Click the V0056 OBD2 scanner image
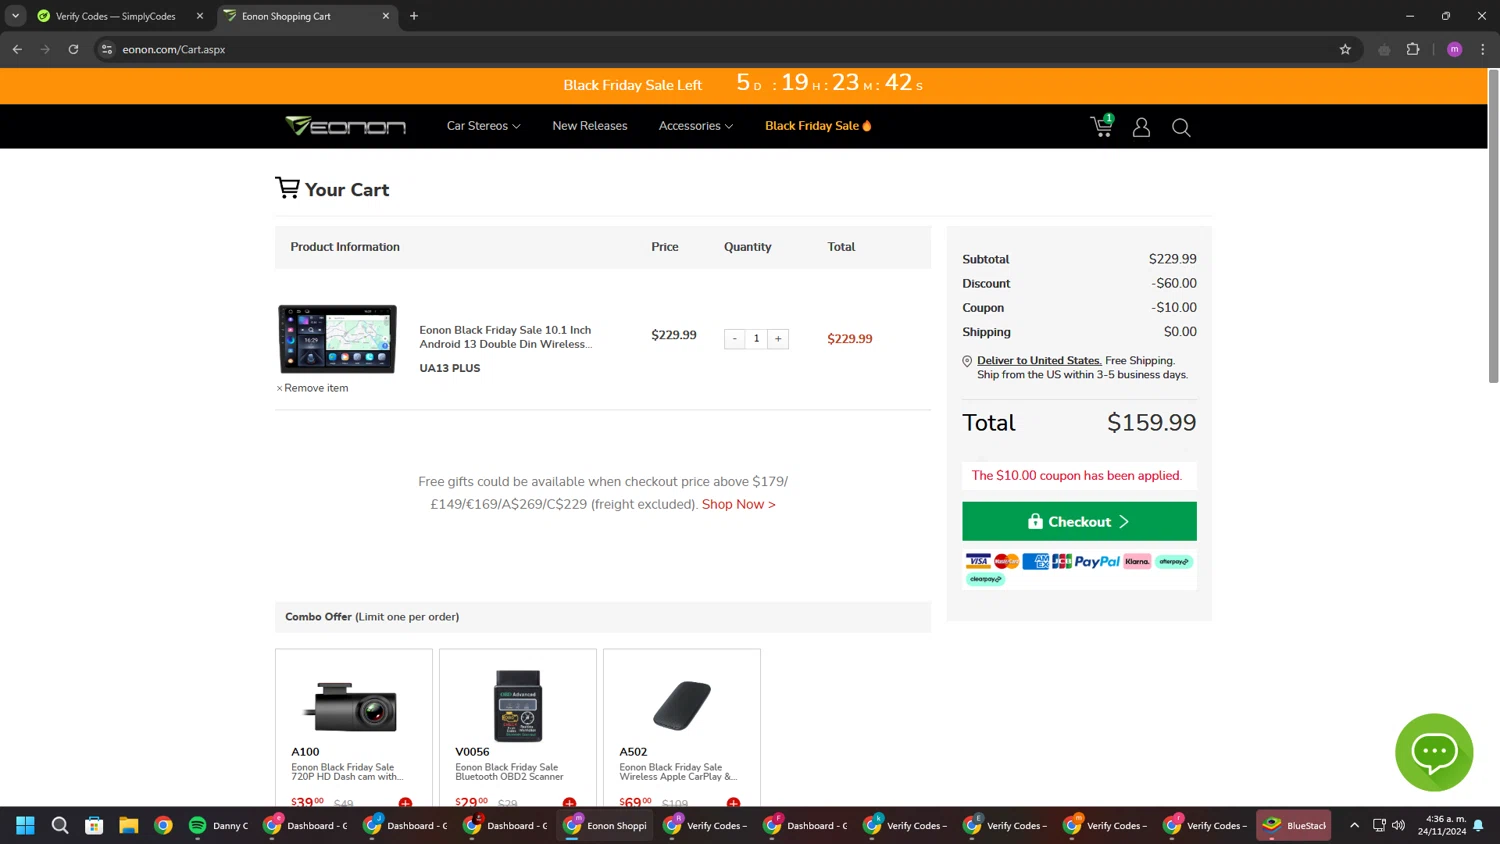1500x844 pixels. coord(518,706)
